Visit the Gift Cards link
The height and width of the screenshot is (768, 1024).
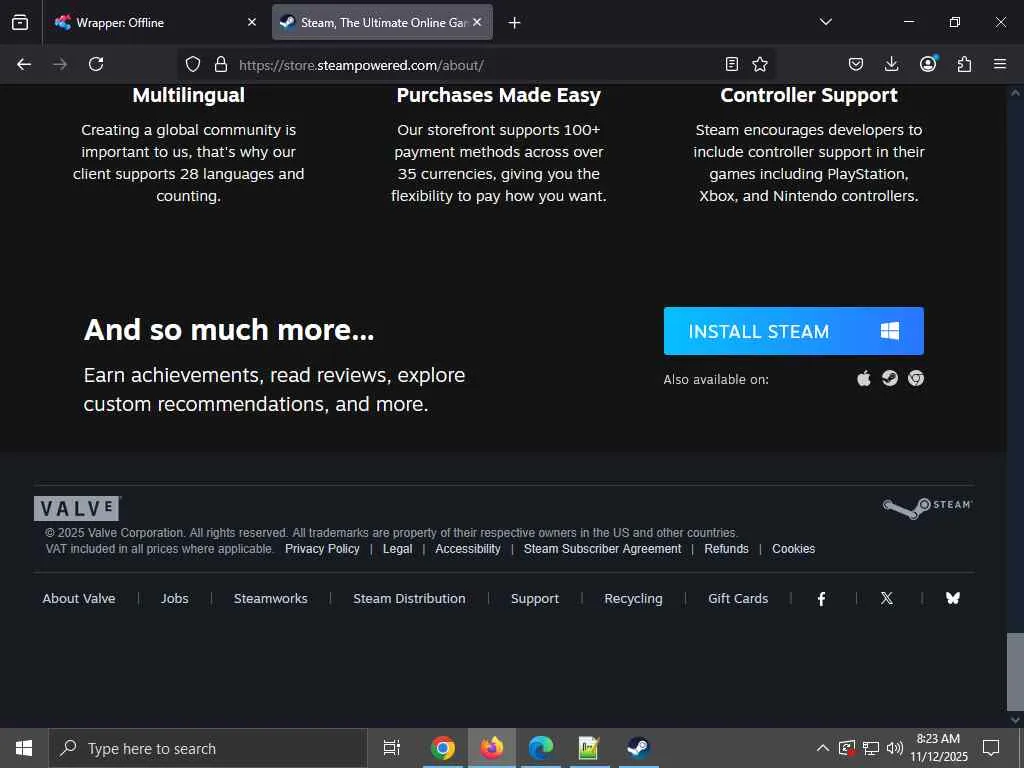pos(738,598)
